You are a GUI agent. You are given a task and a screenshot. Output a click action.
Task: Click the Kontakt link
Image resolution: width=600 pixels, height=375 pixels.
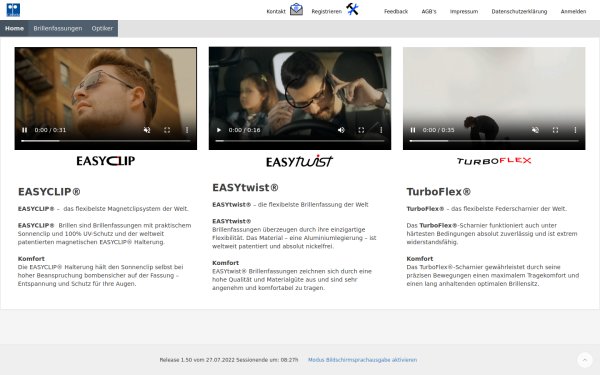pos(276,11)
